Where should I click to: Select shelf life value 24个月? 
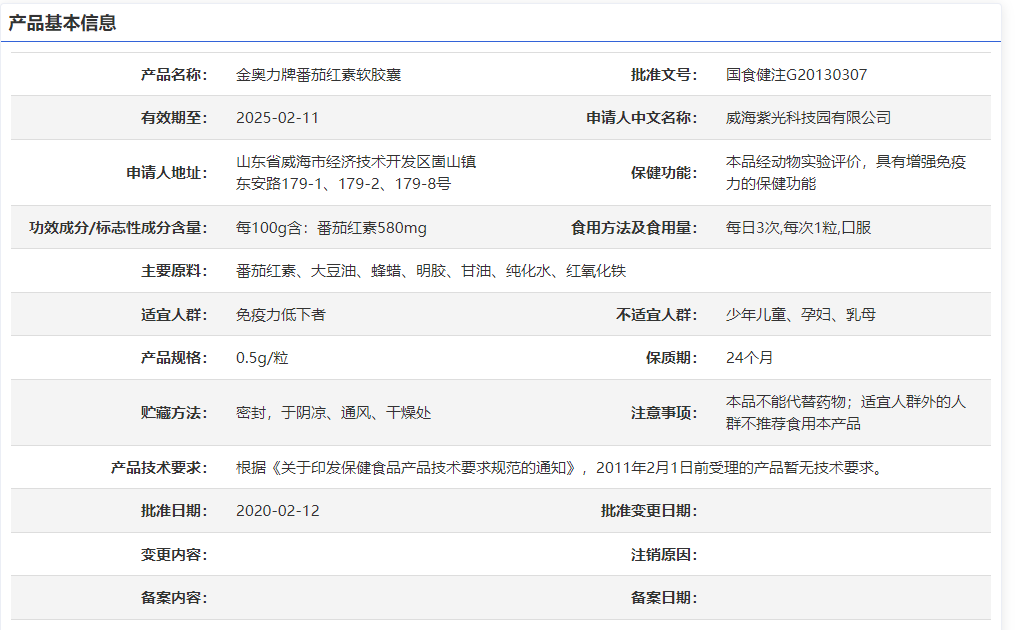(x=749, y=357)
